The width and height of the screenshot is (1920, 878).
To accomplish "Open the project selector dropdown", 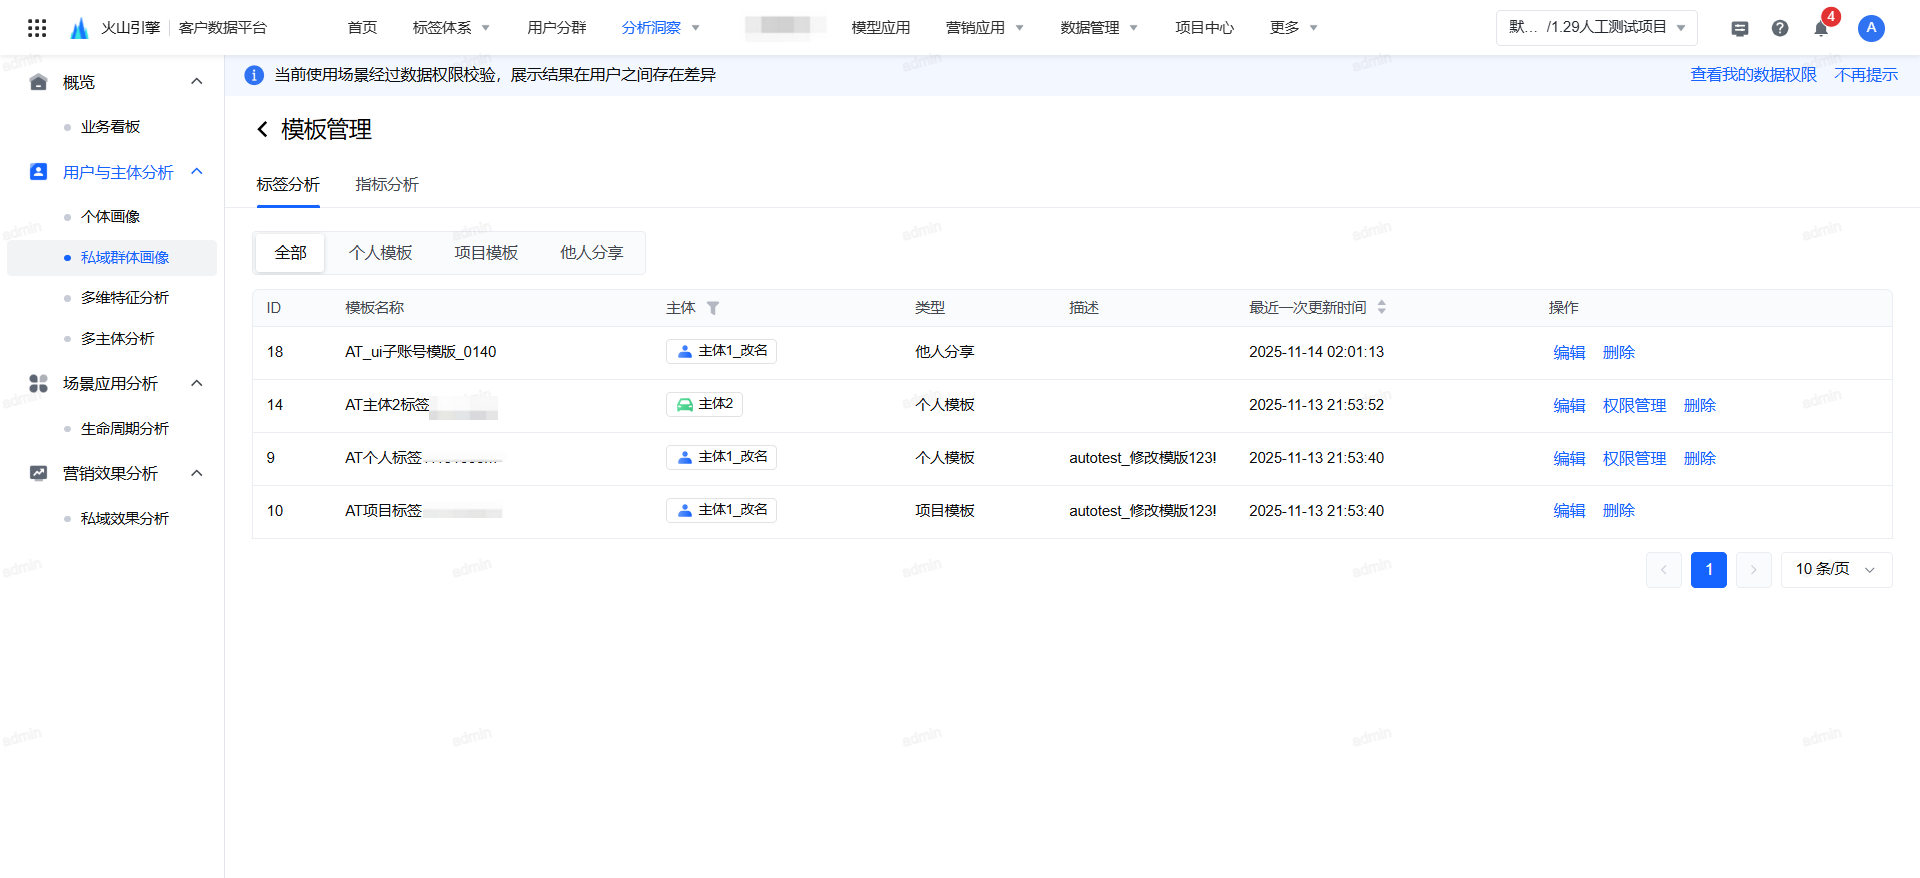I will pyautogui.click(x=1596, y=28).
